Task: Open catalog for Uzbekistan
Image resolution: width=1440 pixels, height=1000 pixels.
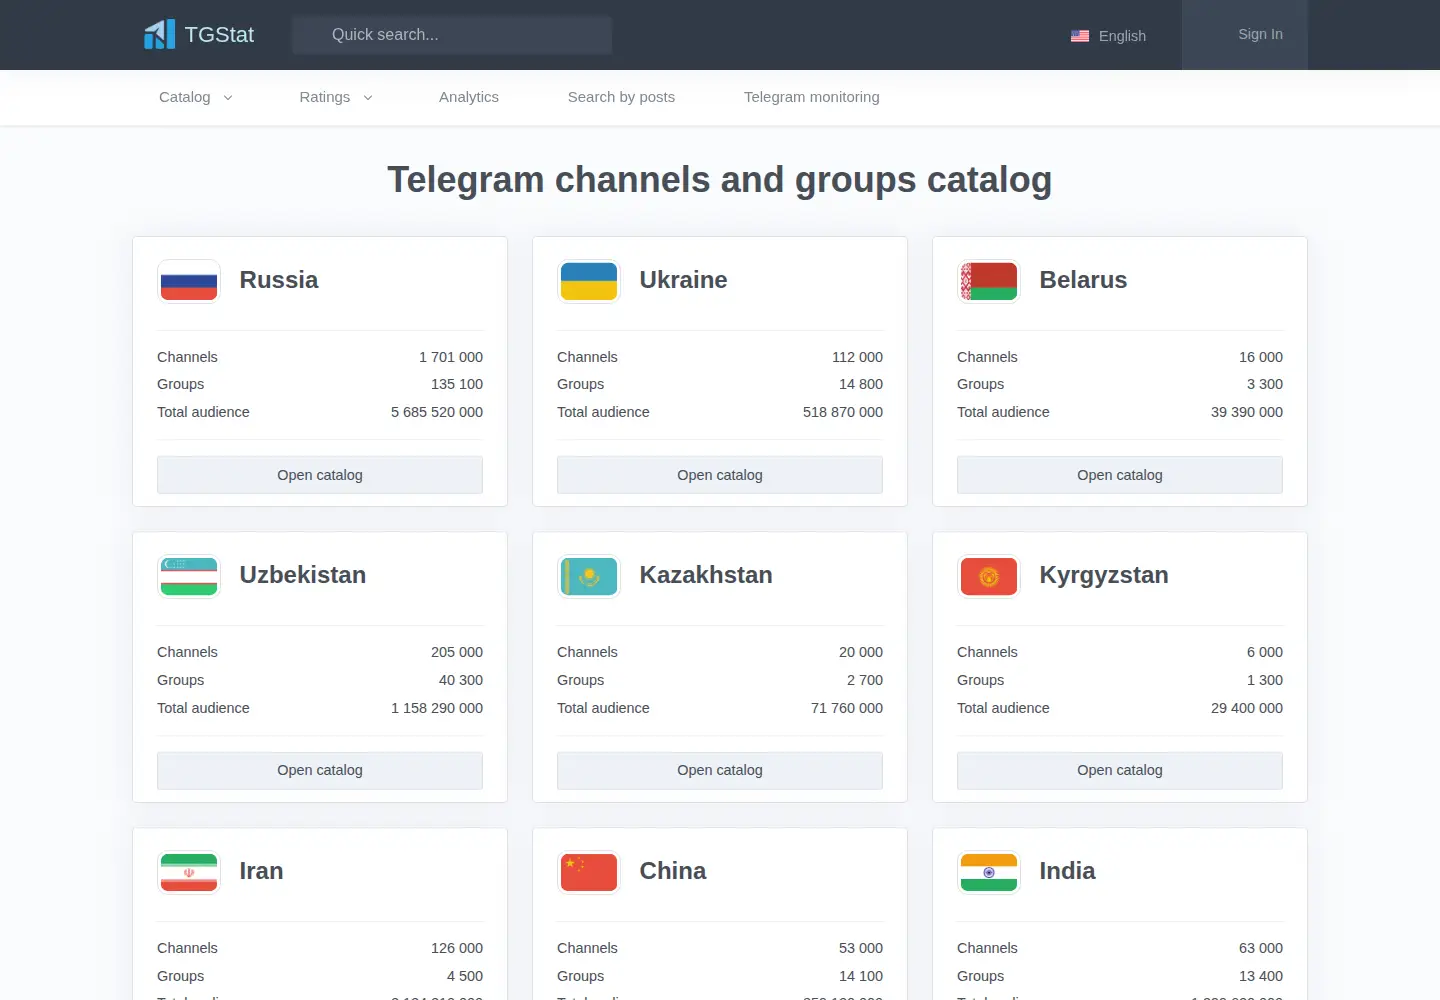Action: [x=320, y=770]
